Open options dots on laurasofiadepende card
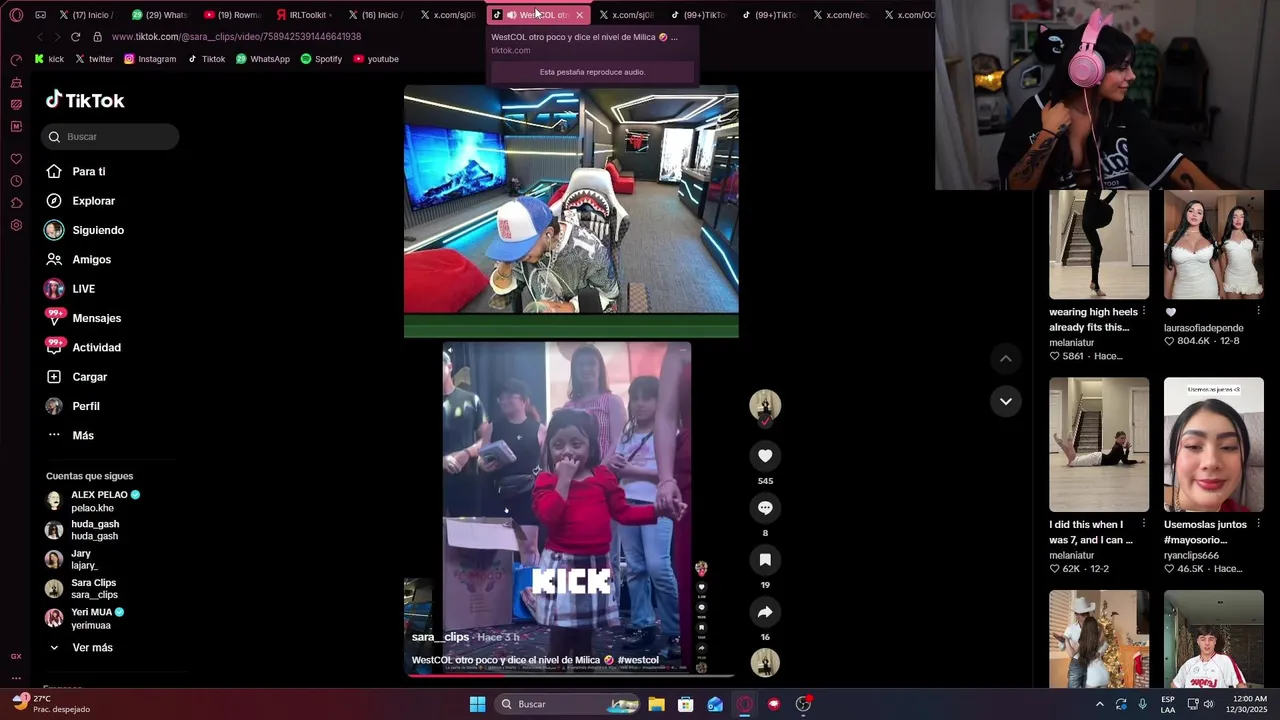 1258,311
